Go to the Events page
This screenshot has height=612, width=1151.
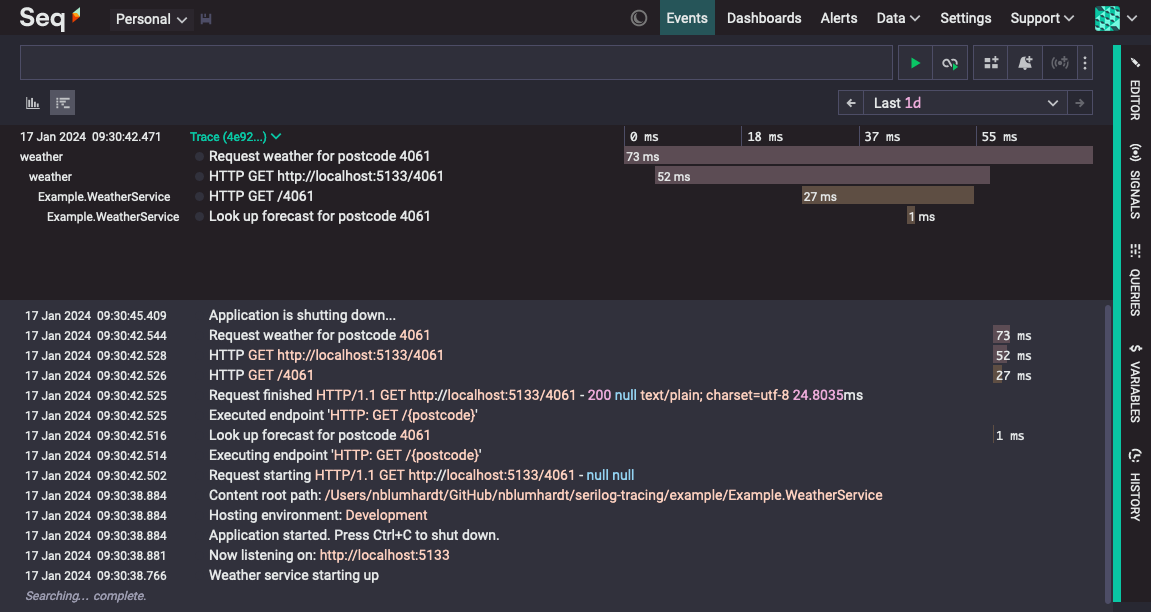coord(687,18)
